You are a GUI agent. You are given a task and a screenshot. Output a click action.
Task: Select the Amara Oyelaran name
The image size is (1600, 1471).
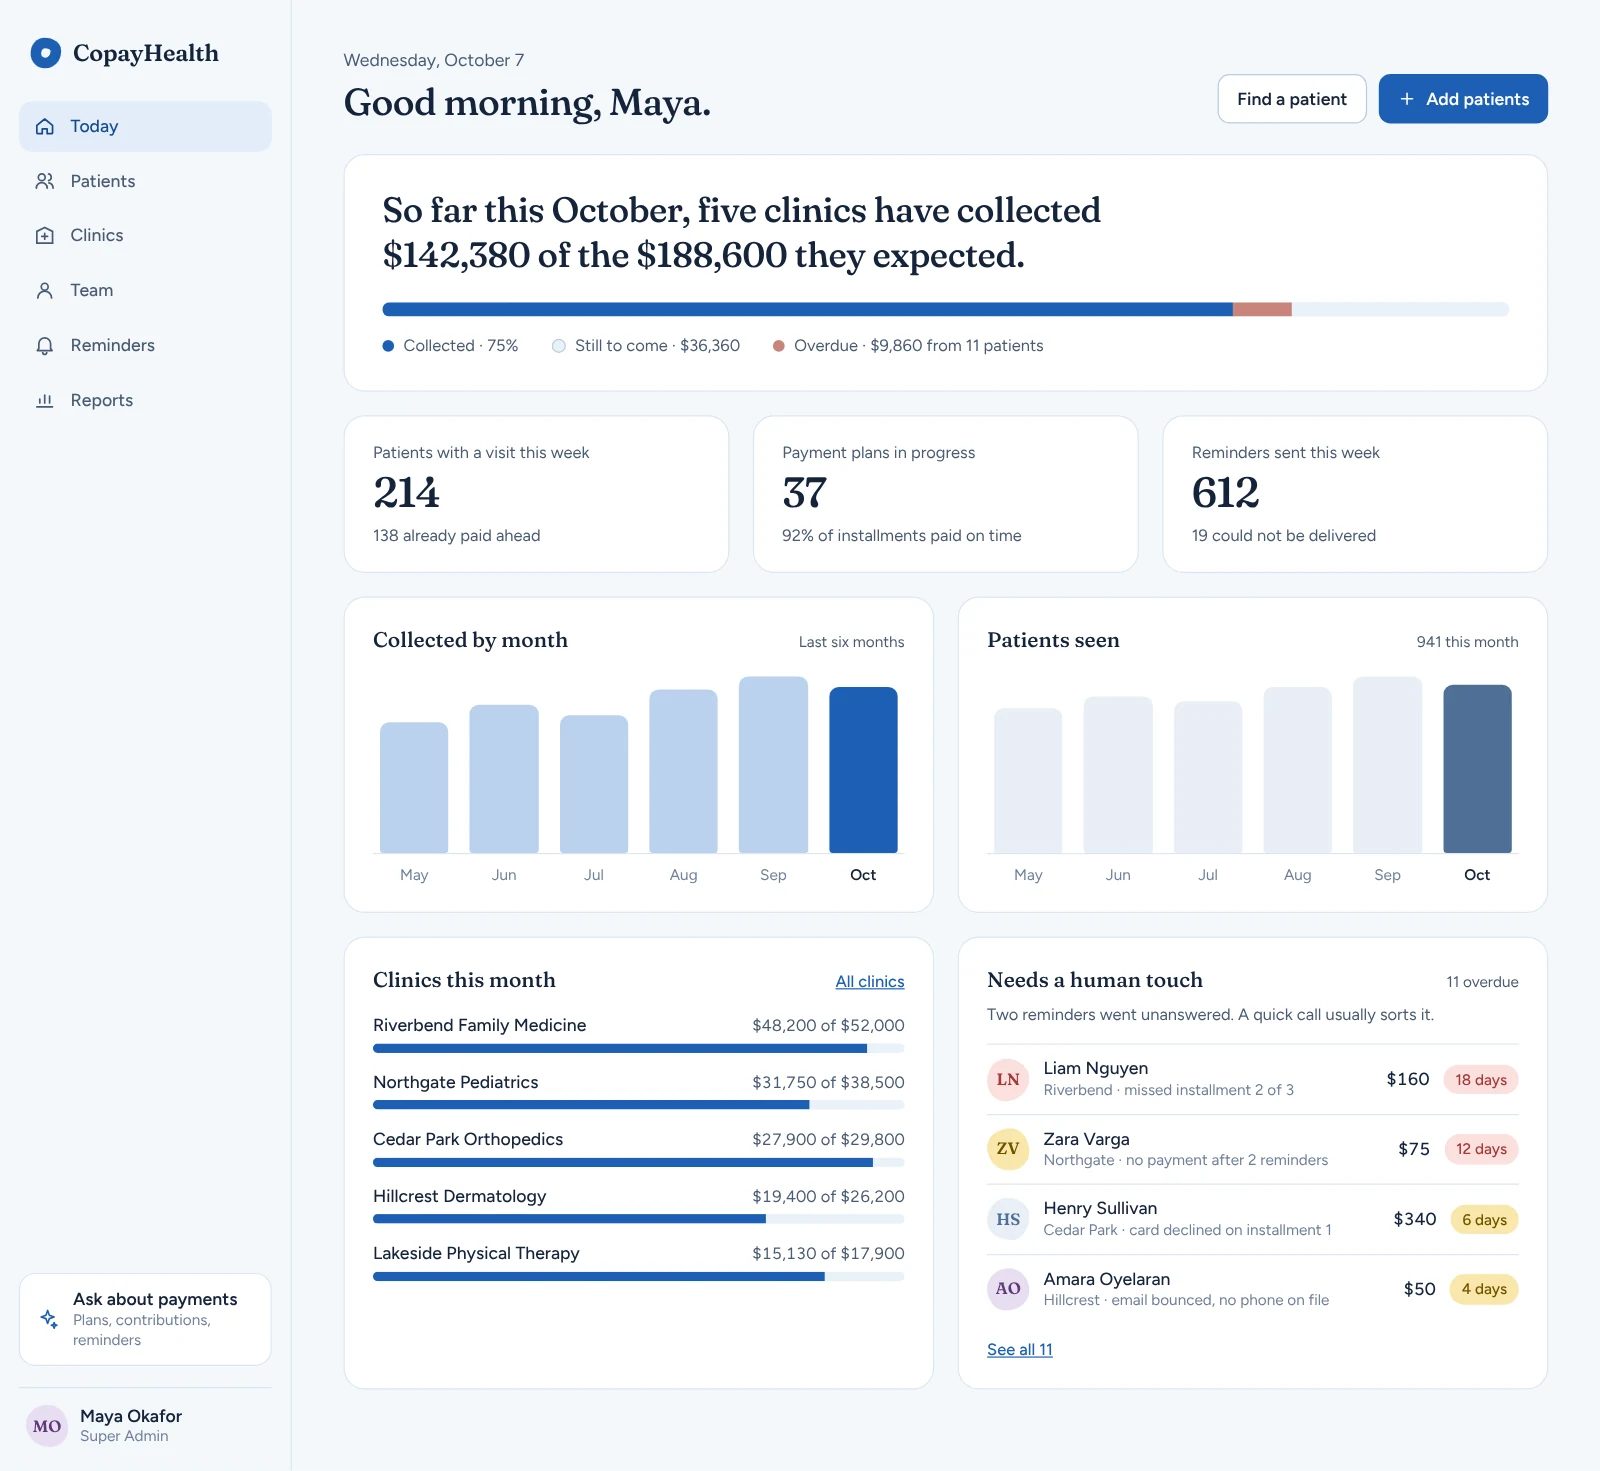(1107, 1279)
